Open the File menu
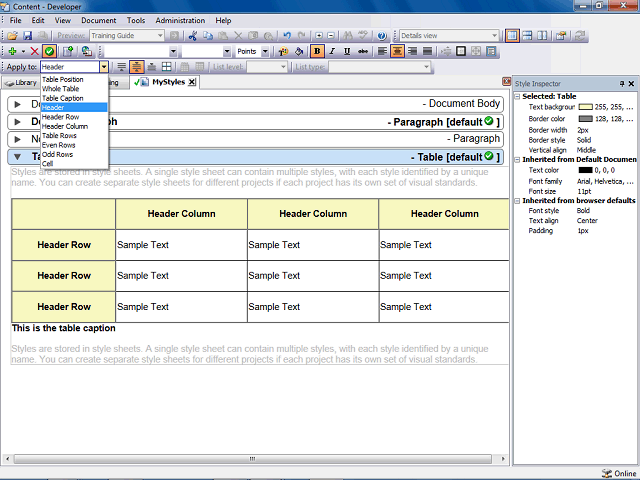 click(16, 20)
